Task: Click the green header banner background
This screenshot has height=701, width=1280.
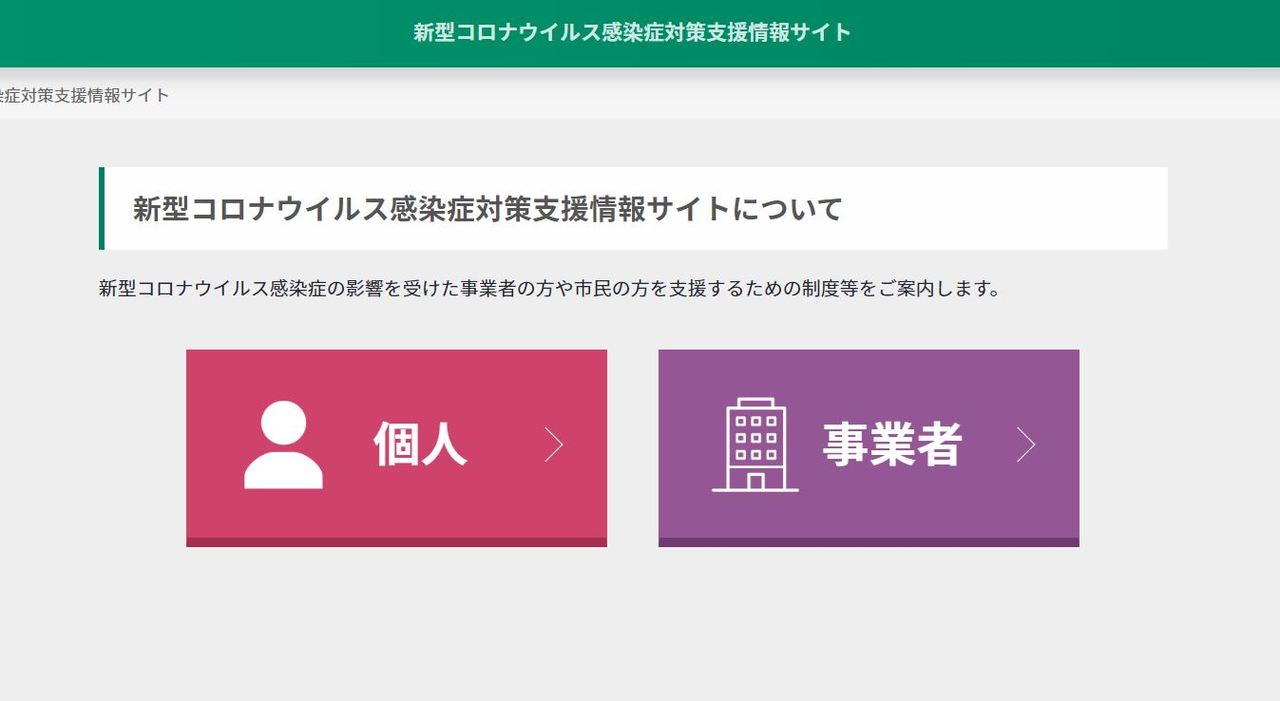Action: tap(1100, 32)
